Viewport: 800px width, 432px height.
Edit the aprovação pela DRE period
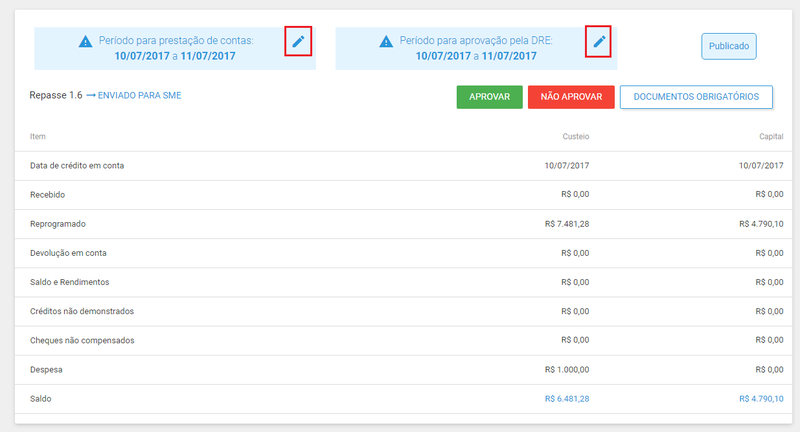(599, 41)
